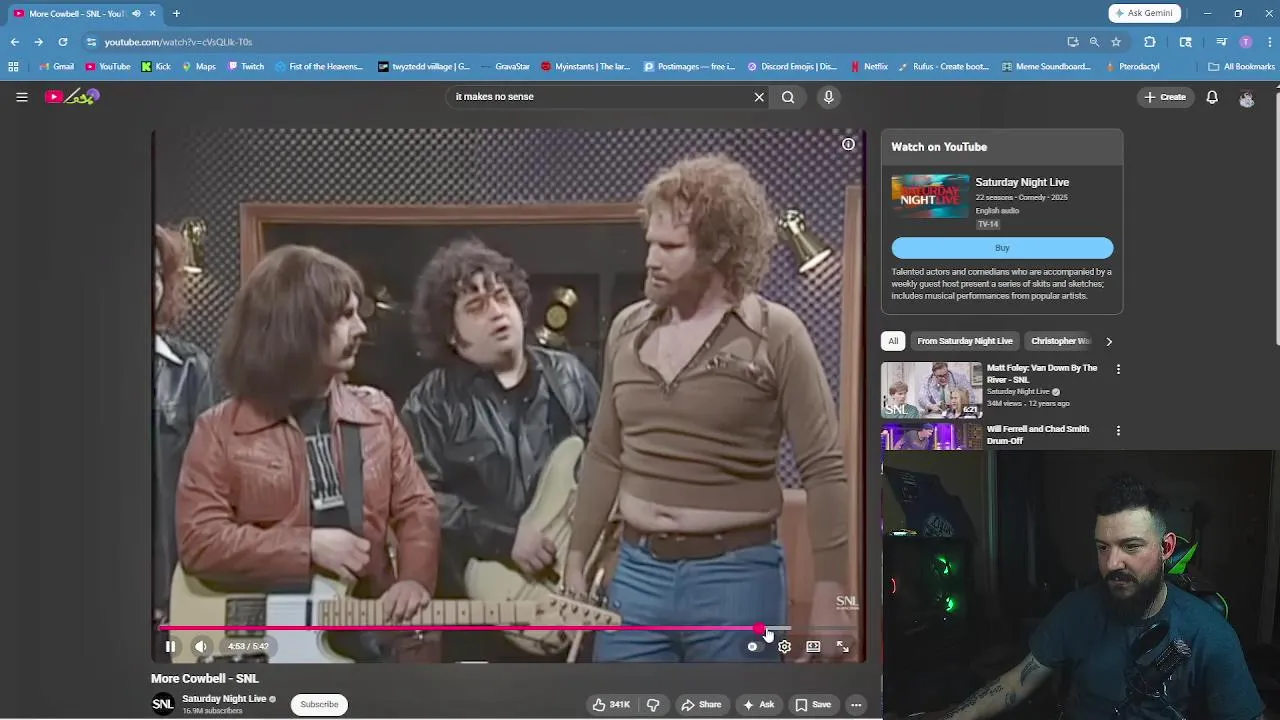Viewport: 1280px width, 720px height.
Task: Open options menu for Drum-Off video
Action: (x=1118, y=430)
